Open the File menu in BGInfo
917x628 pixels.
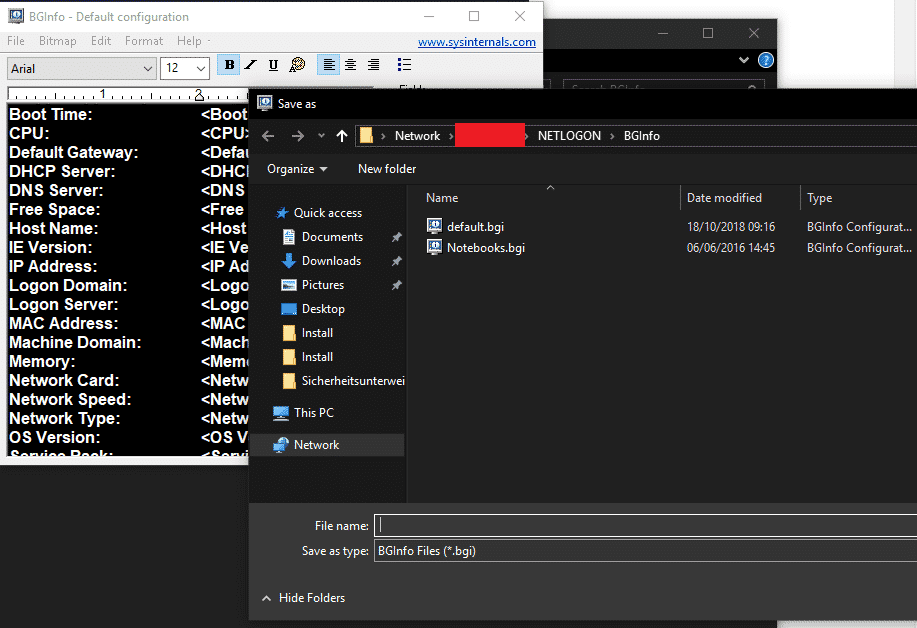coord(16,41)
